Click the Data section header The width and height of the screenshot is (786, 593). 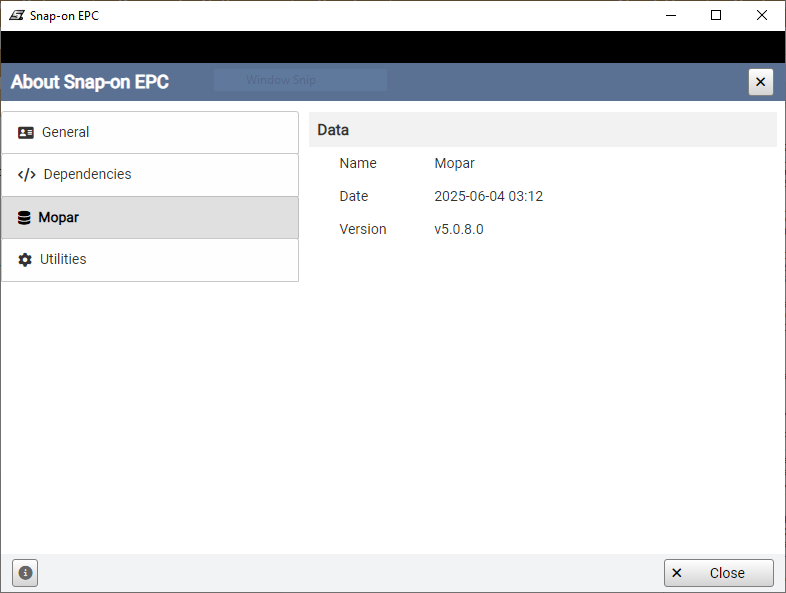click(x=333, y=130)
